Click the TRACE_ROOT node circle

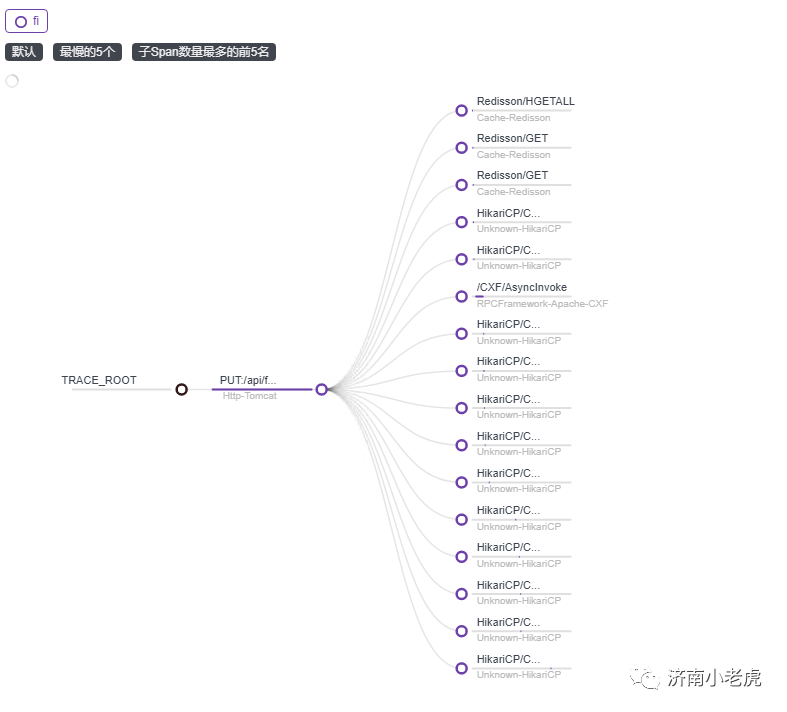pyautogui.click(x=181, y=389)
